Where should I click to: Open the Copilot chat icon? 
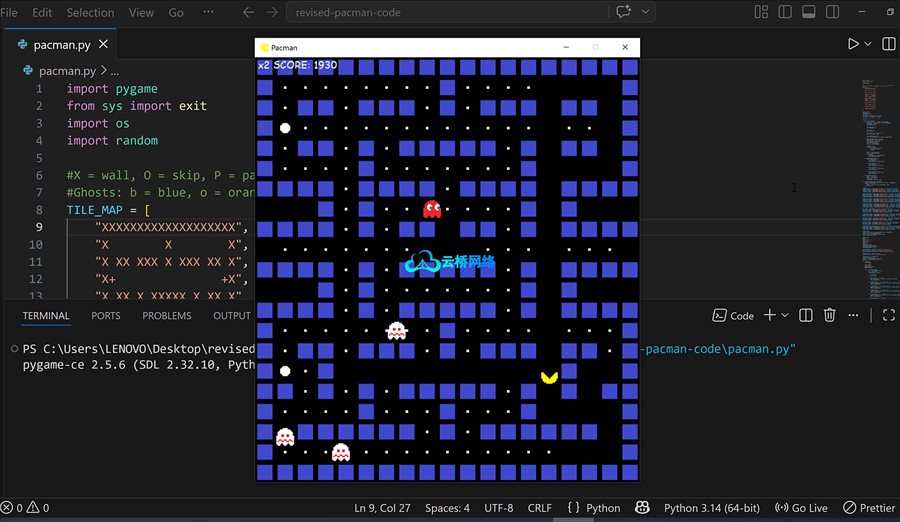pos(623,11)
